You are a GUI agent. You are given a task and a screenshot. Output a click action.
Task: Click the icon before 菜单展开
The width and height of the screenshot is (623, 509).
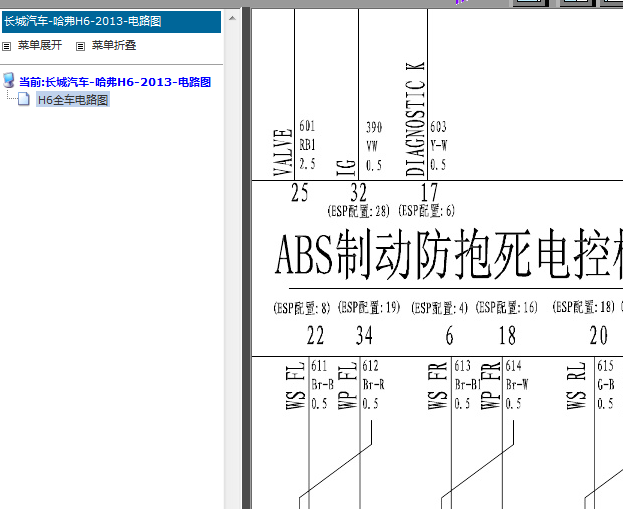[6, 46]
